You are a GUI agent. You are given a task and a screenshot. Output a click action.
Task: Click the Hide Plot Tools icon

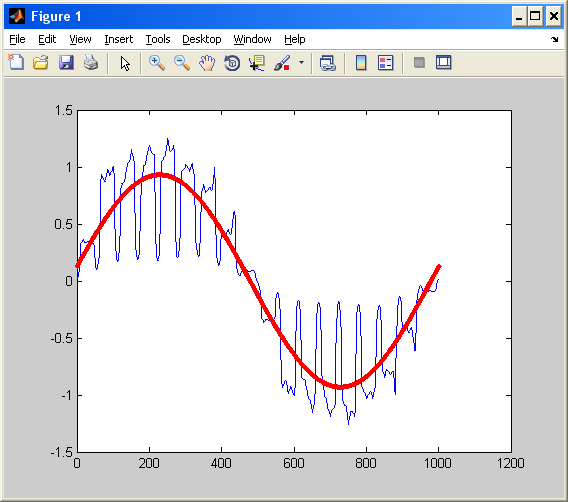[x=419, y=63]
